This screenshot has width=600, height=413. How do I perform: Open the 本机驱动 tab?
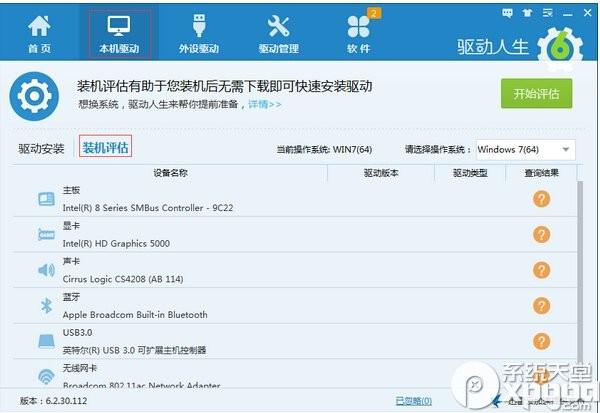(x=119, y=34)
